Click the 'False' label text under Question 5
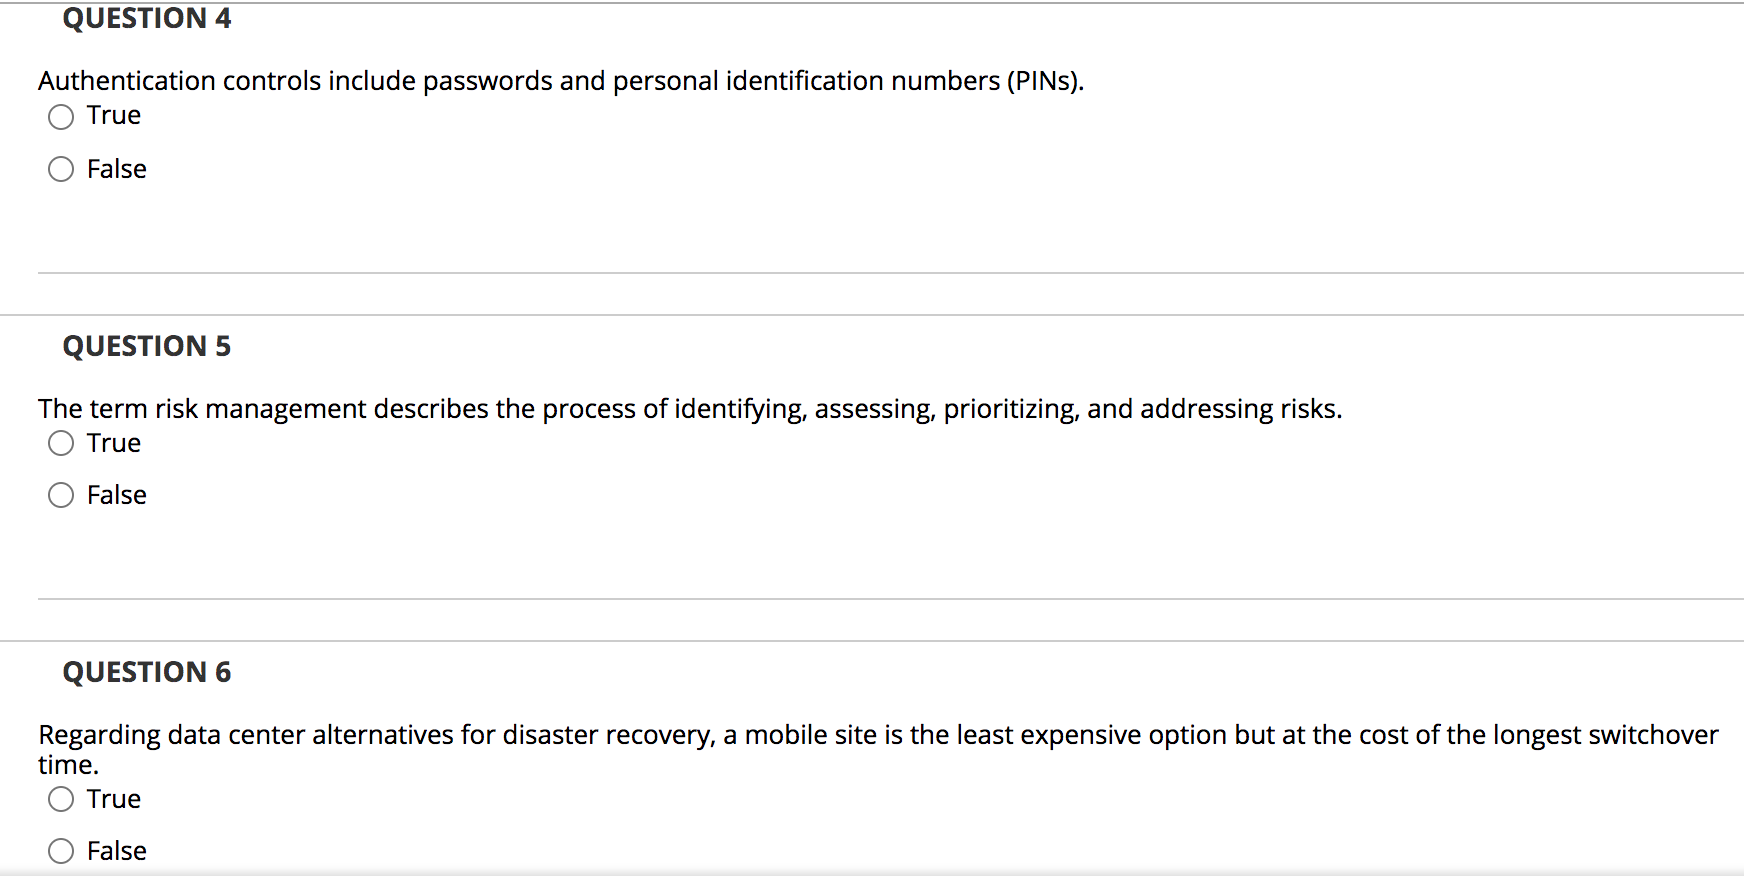 pyautogui.click(x=117, y=495)
